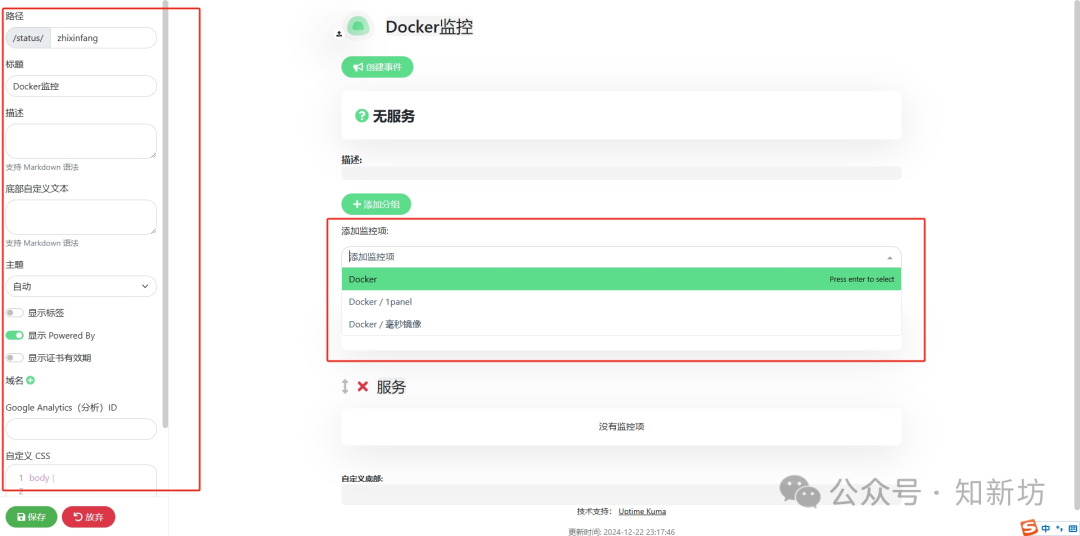
Task: Click the 更新时间 timestamp text
Action: pos(621,531)
